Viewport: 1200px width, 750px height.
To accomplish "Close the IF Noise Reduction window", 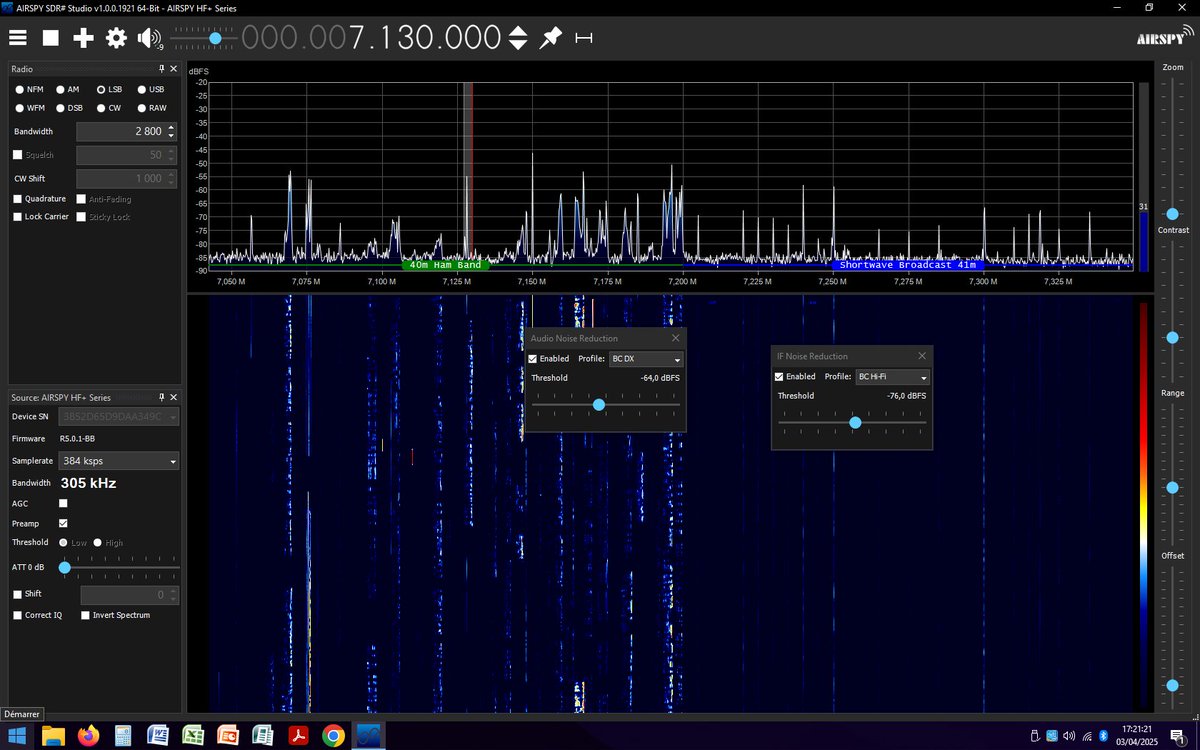I will [x=922, y=355].
